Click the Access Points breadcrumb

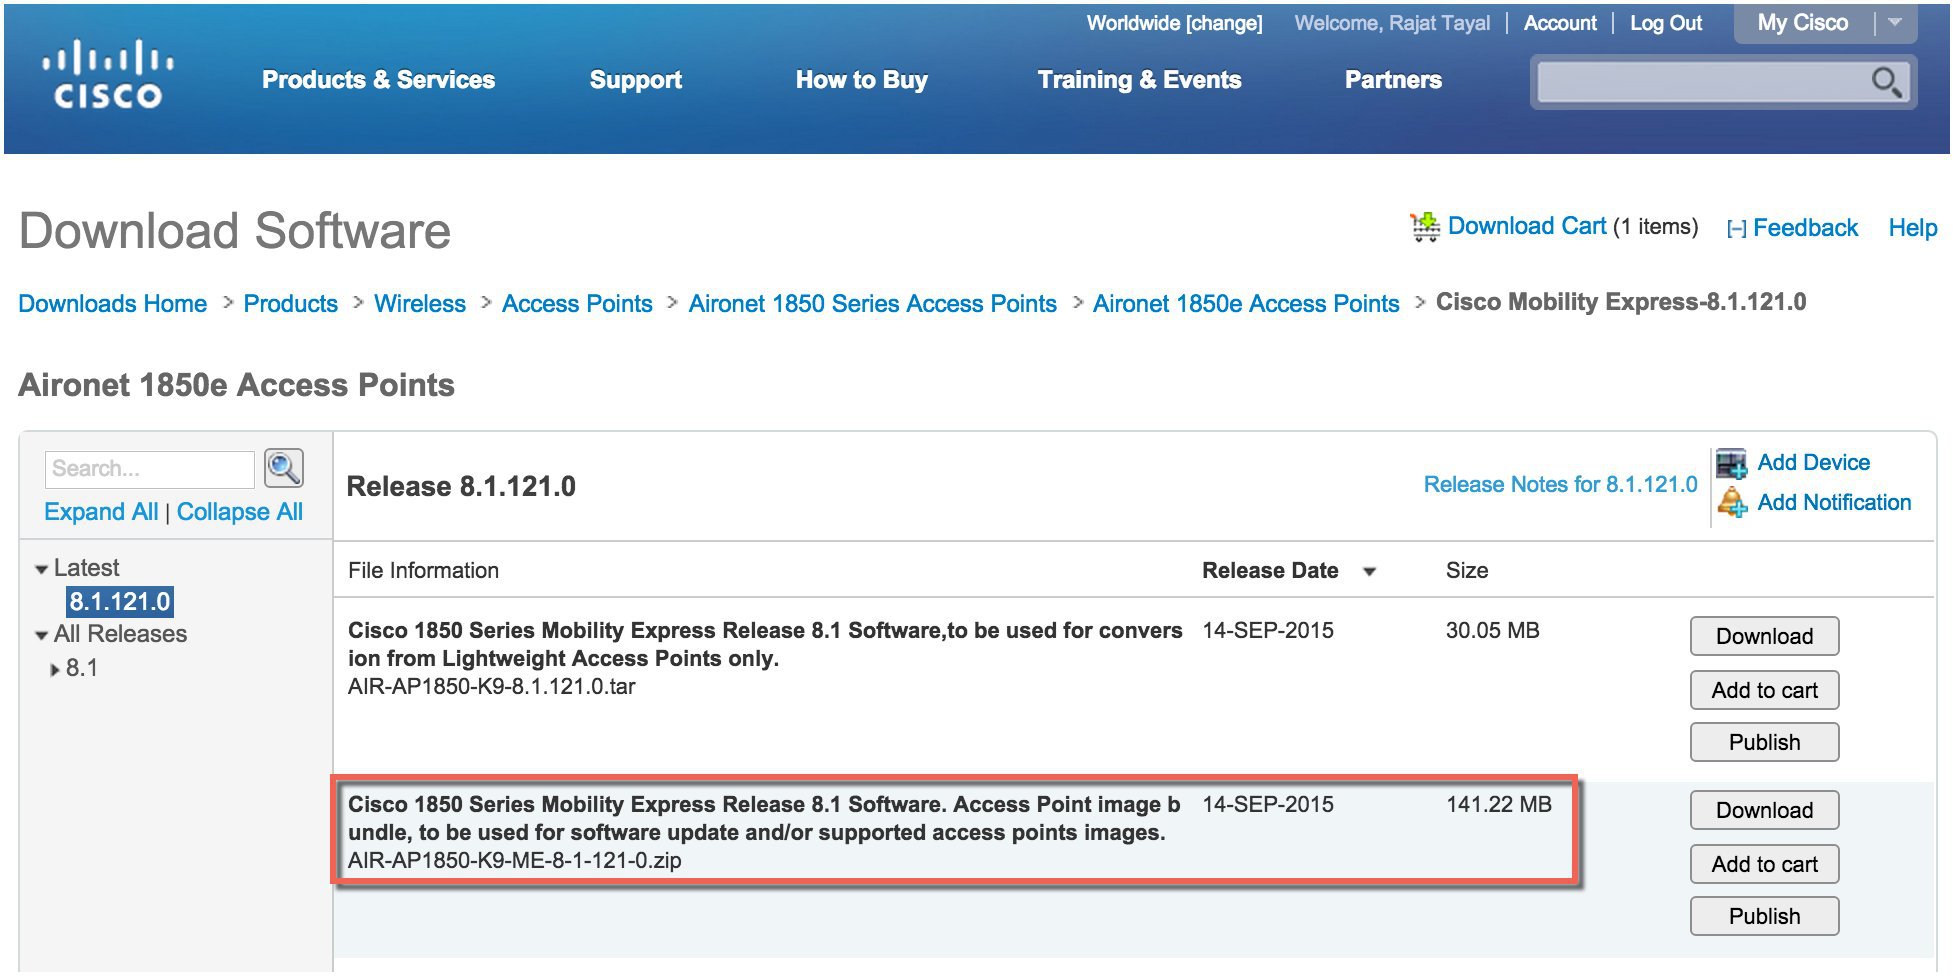click(x=577, y=304)
